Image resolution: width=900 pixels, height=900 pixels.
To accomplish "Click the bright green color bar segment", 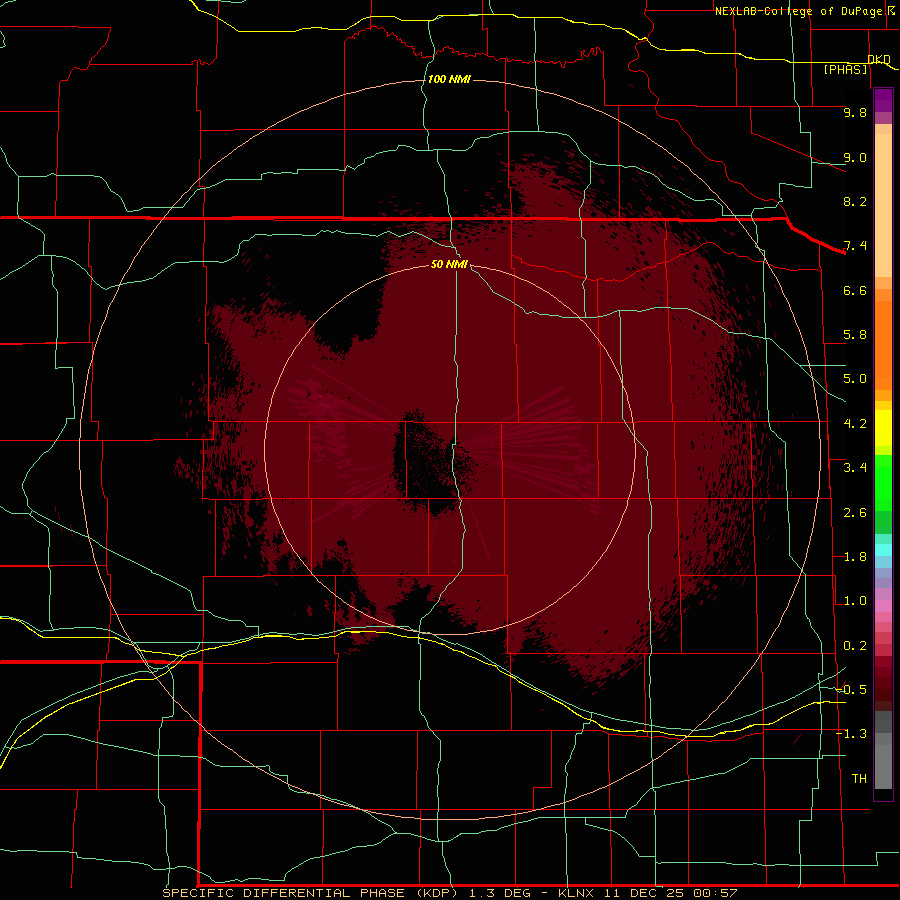I will coord(883,483).
